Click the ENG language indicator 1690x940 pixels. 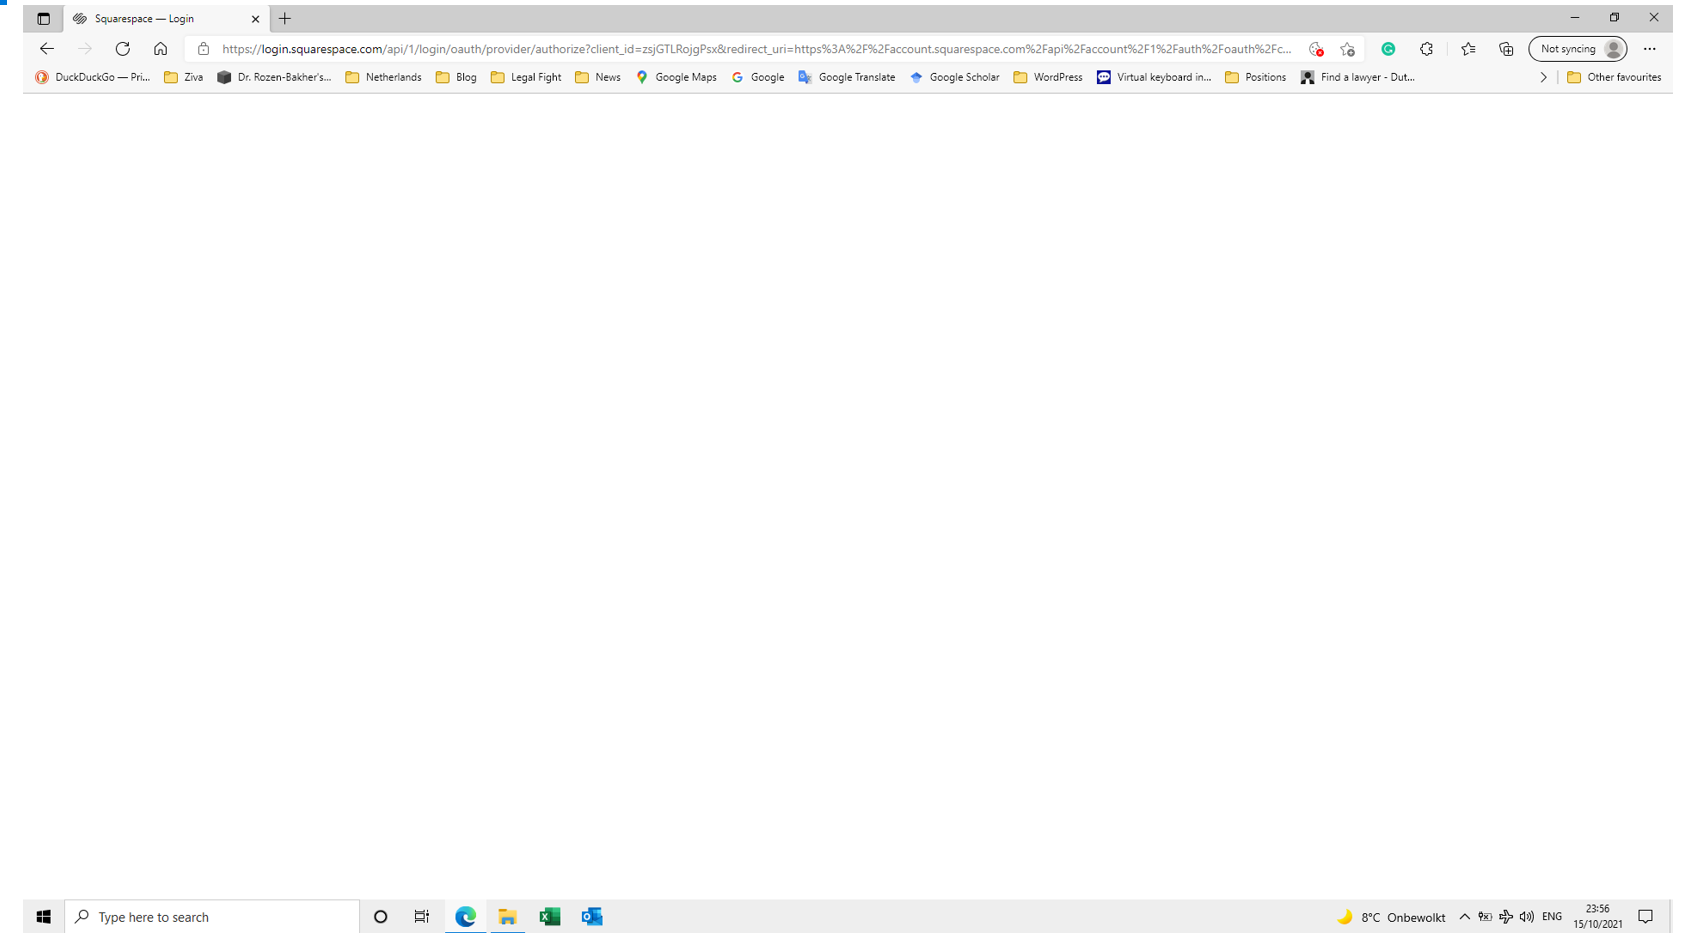1552,916
